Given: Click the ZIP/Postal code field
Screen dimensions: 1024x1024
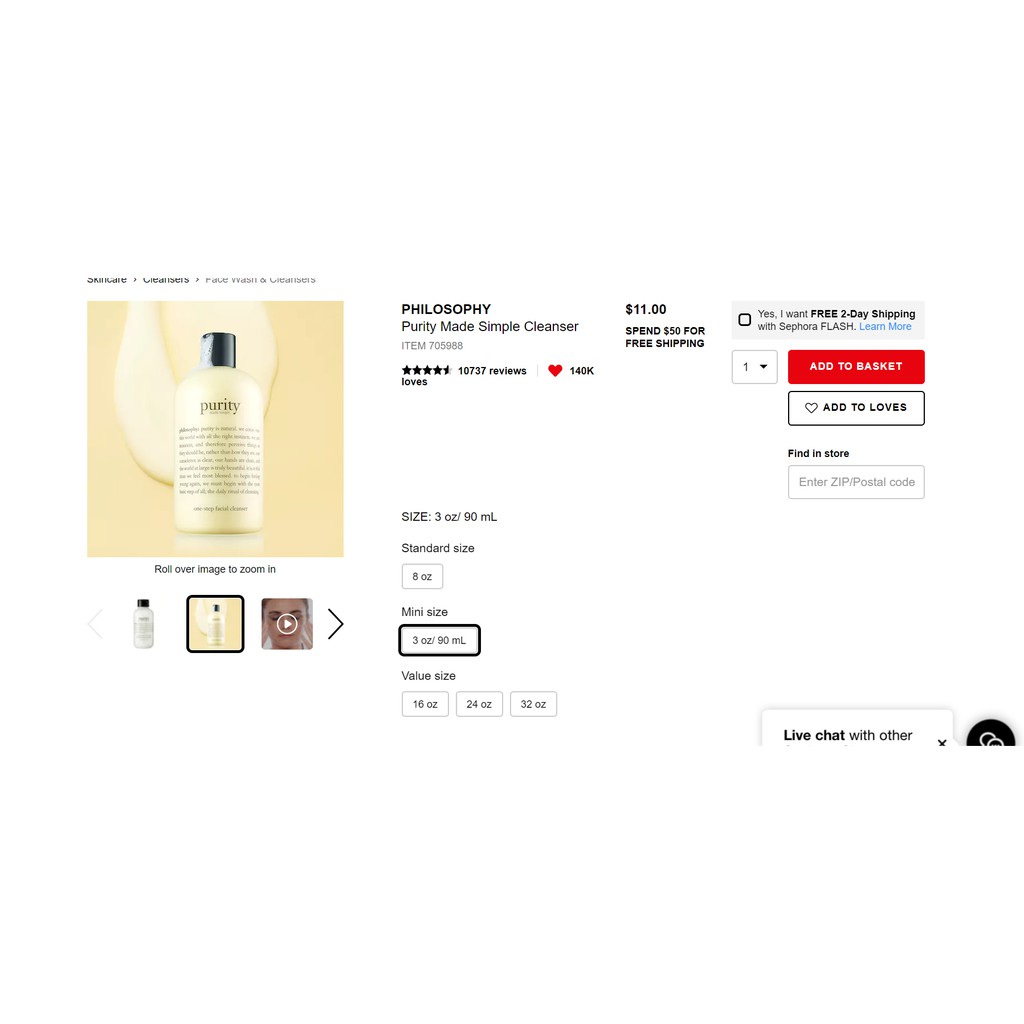Looking at the screenshot, I should (856, 482).
